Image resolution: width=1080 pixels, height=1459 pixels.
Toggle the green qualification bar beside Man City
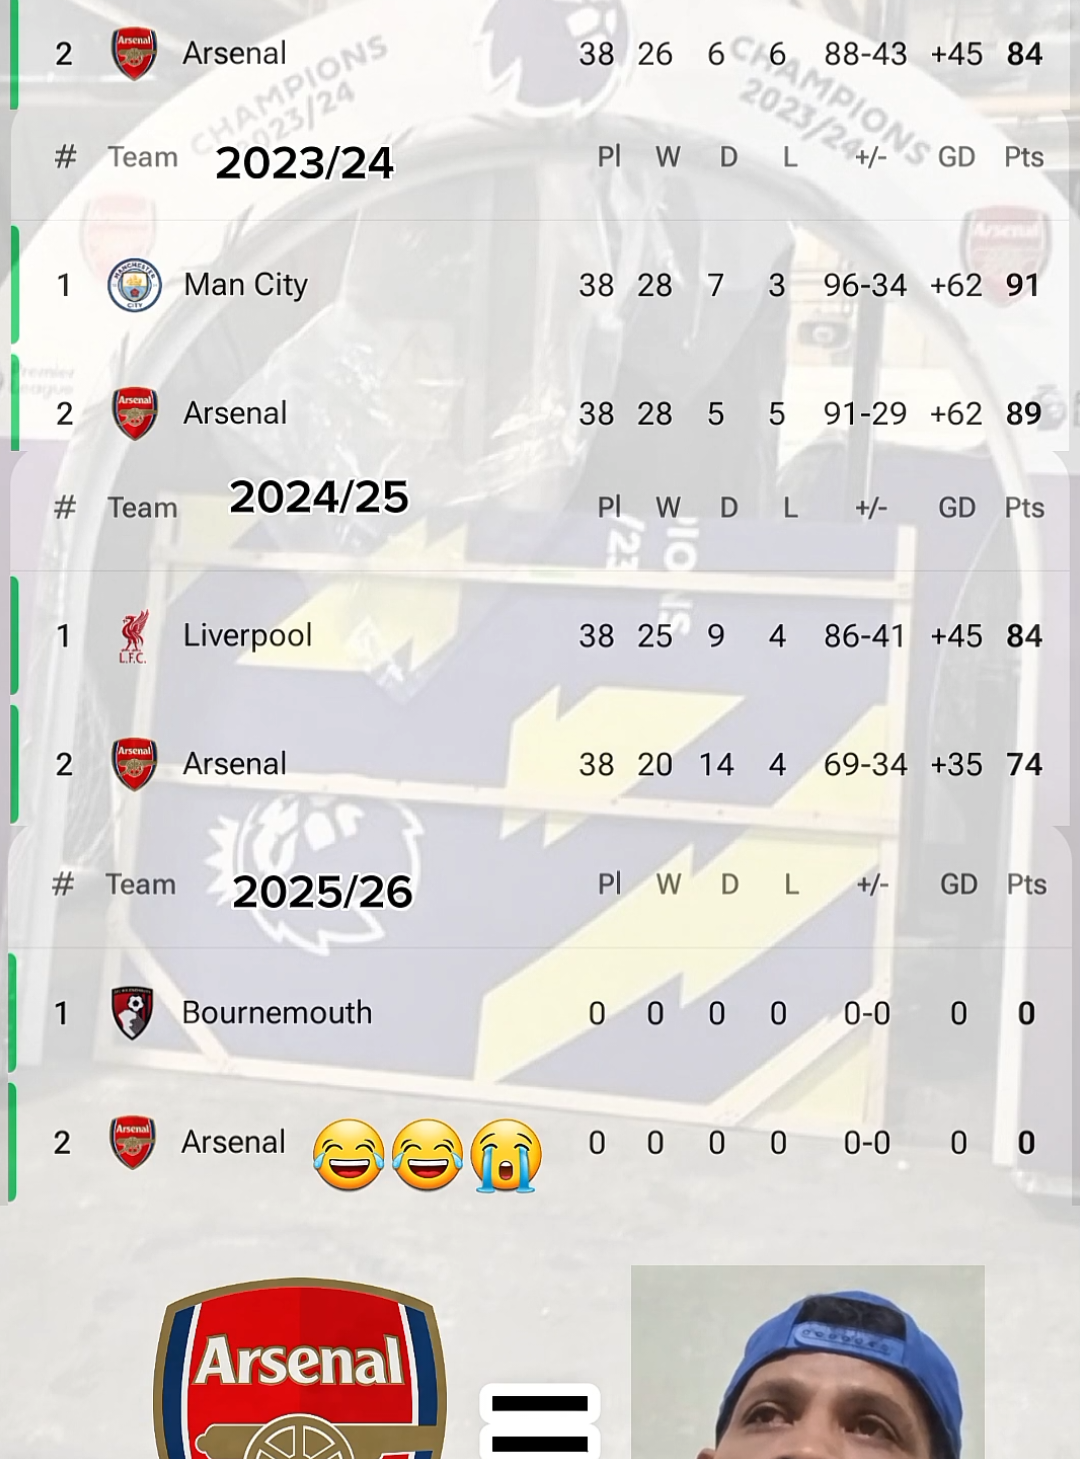tap(14, 285)
